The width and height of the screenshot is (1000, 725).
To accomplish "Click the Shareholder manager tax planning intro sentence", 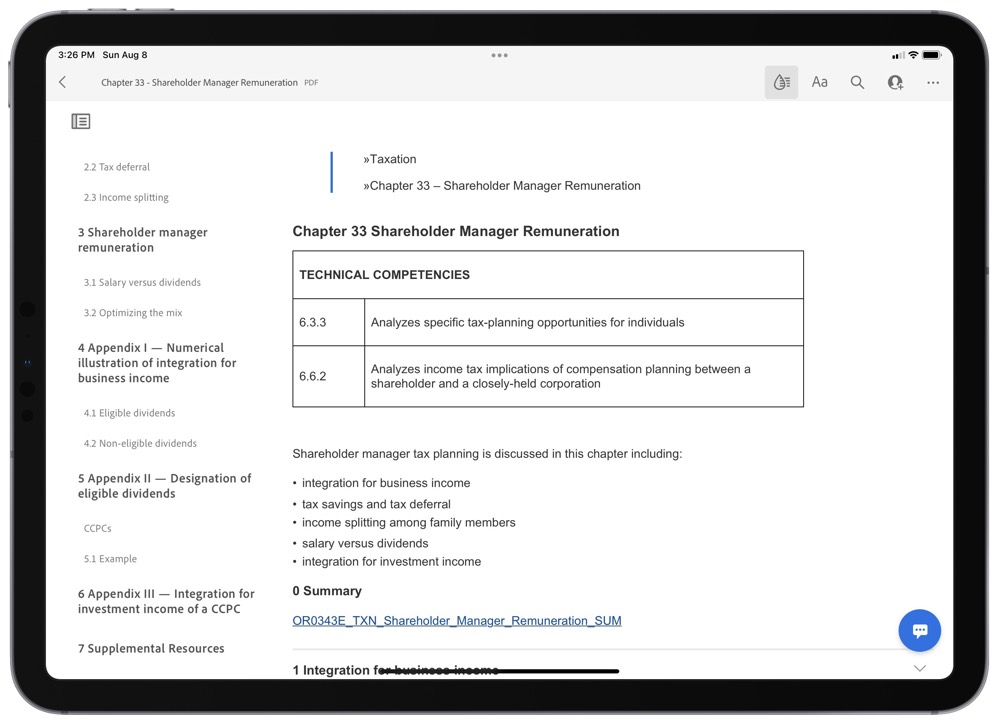I will click(487, 454).
